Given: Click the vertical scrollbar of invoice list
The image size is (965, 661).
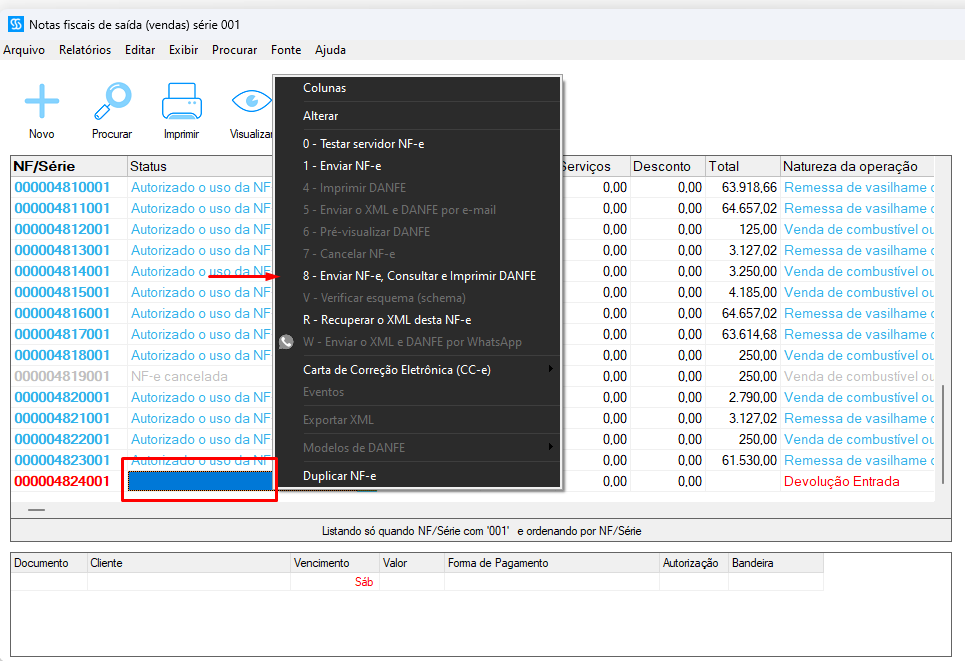Looking at the screenshot, I should (x=943, y=434).
